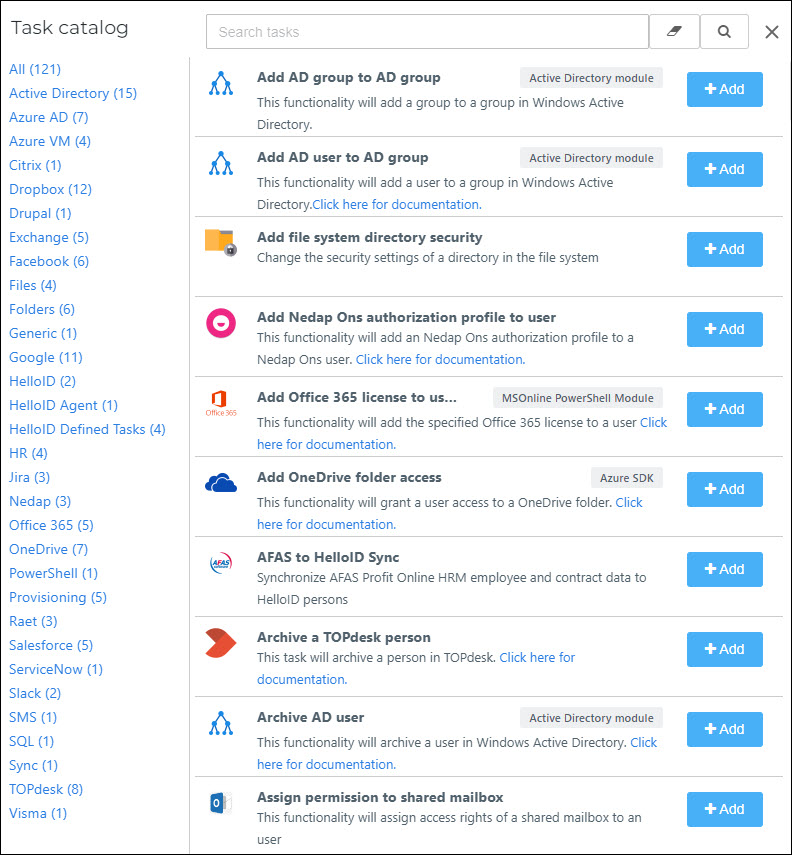Click the AFAS software logo icon
Screen dimensions: 792x855
(x=221, y=563)
